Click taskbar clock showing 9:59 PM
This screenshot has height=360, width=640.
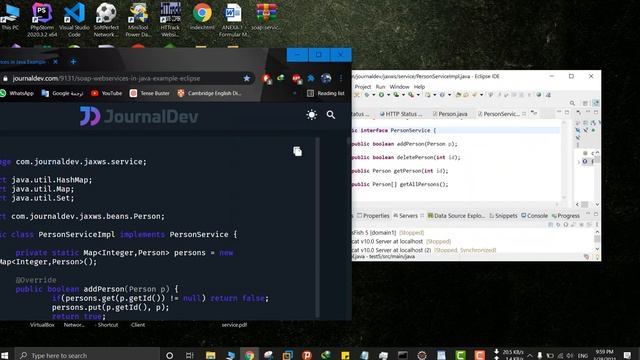click(x=604, y=355)
